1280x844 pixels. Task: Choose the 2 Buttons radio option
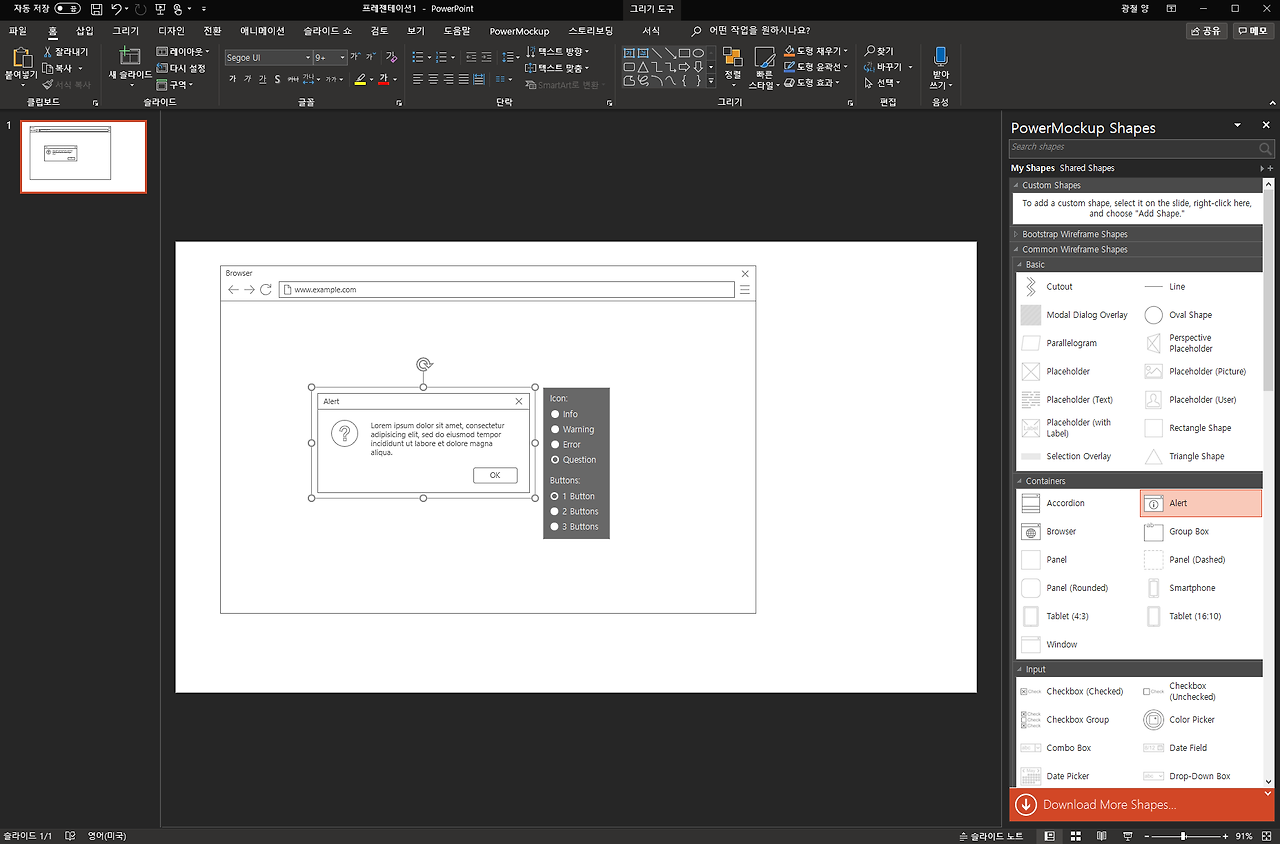tap(555, 511)
